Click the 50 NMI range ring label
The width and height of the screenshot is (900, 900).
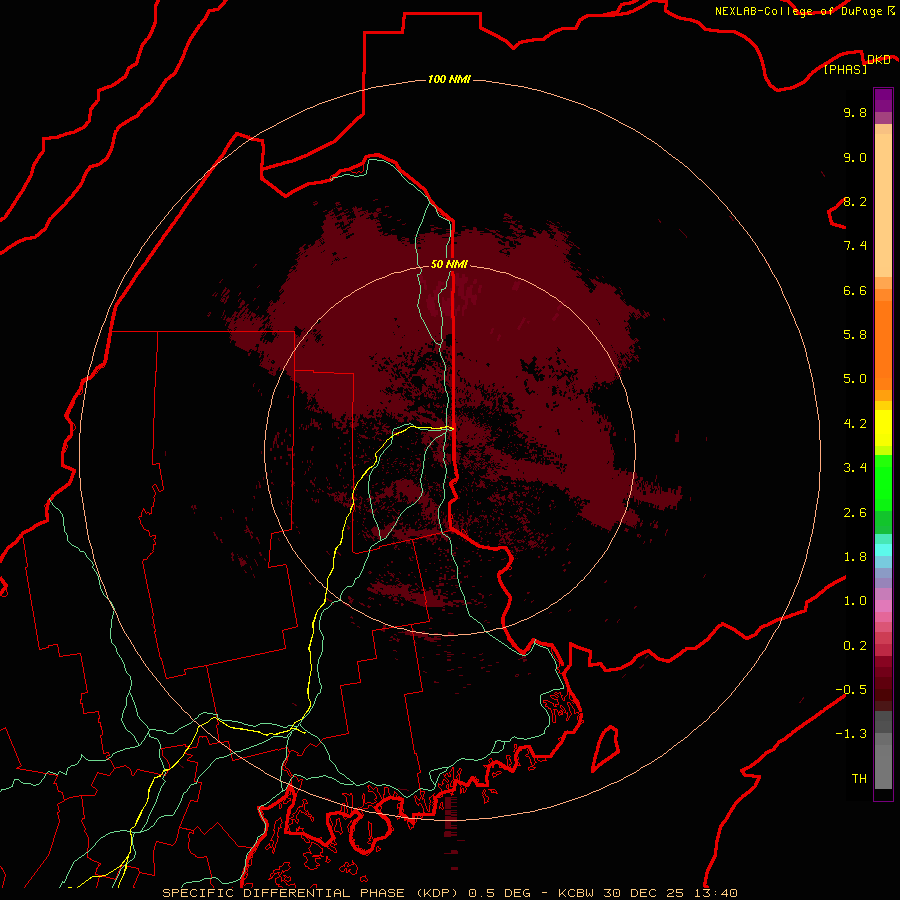pyautogui.click(x=449, y=264)
